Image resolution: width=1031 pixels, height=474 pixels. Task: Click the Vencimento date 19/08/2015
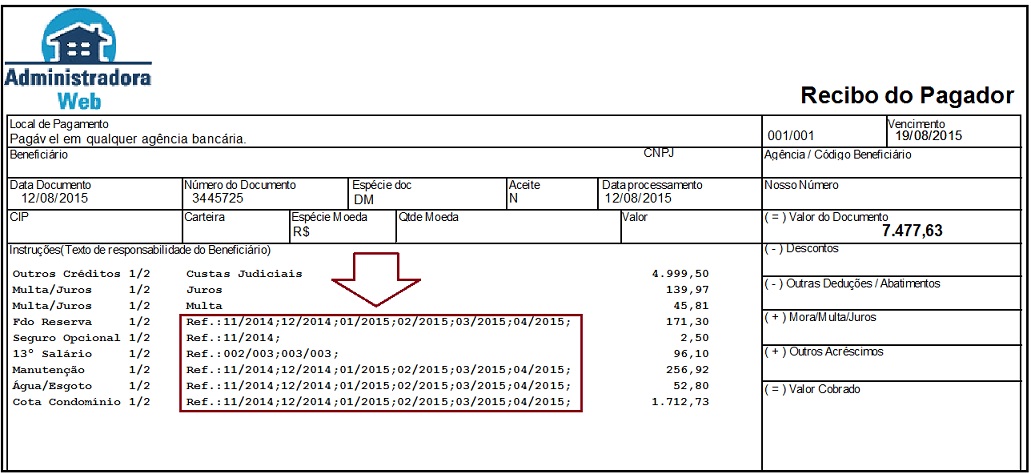(928, 136)
